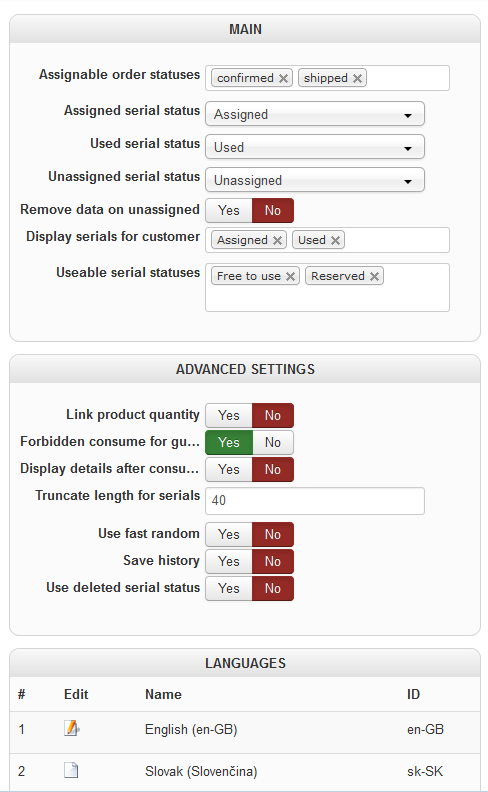Viewport: 488px width, 792px height.
Task: Set Use deleted serial status to Yes
Action: point(229,588)
